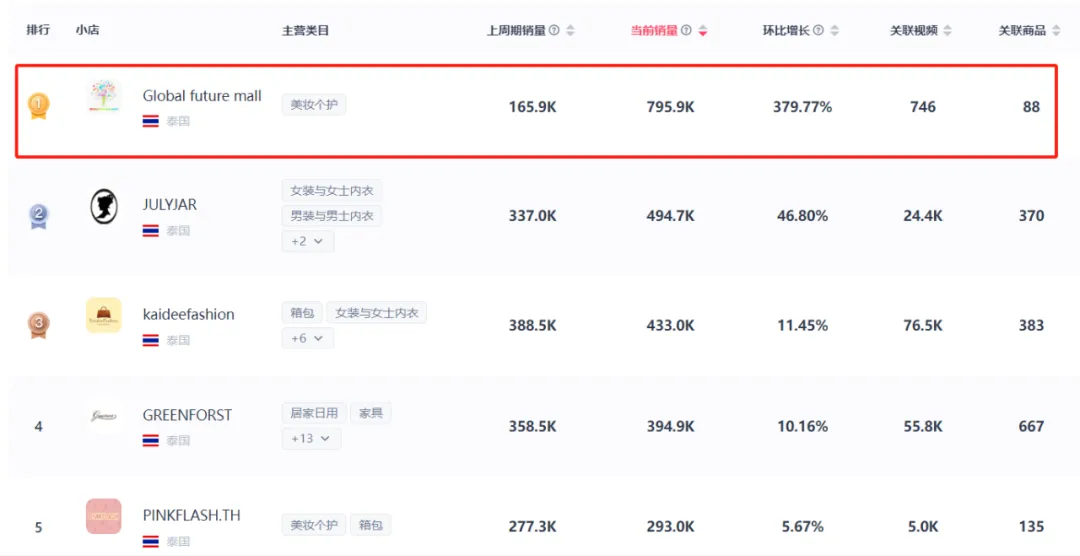Show help tooltip for 上周期销量
Viewport: 1080px width, 556px height.
pos(554,30)
